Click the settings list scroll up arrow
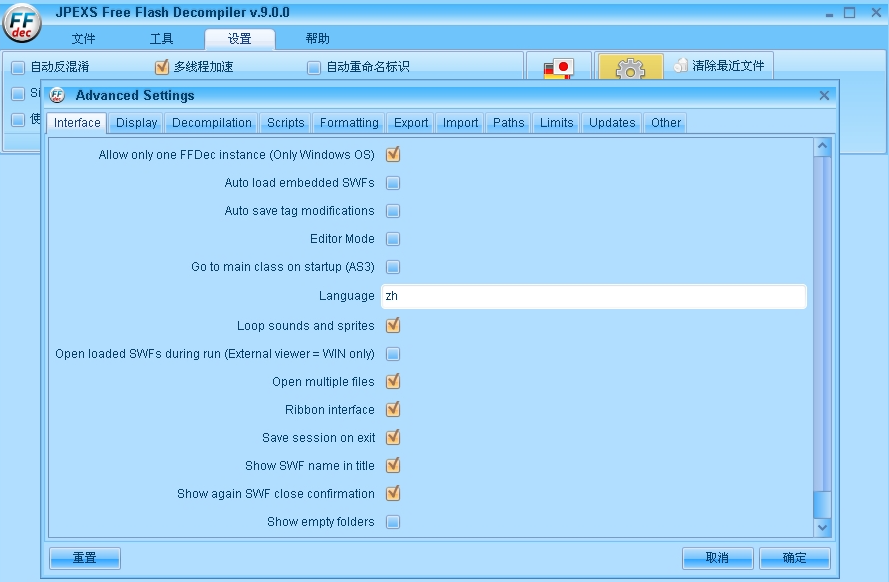 823,147
